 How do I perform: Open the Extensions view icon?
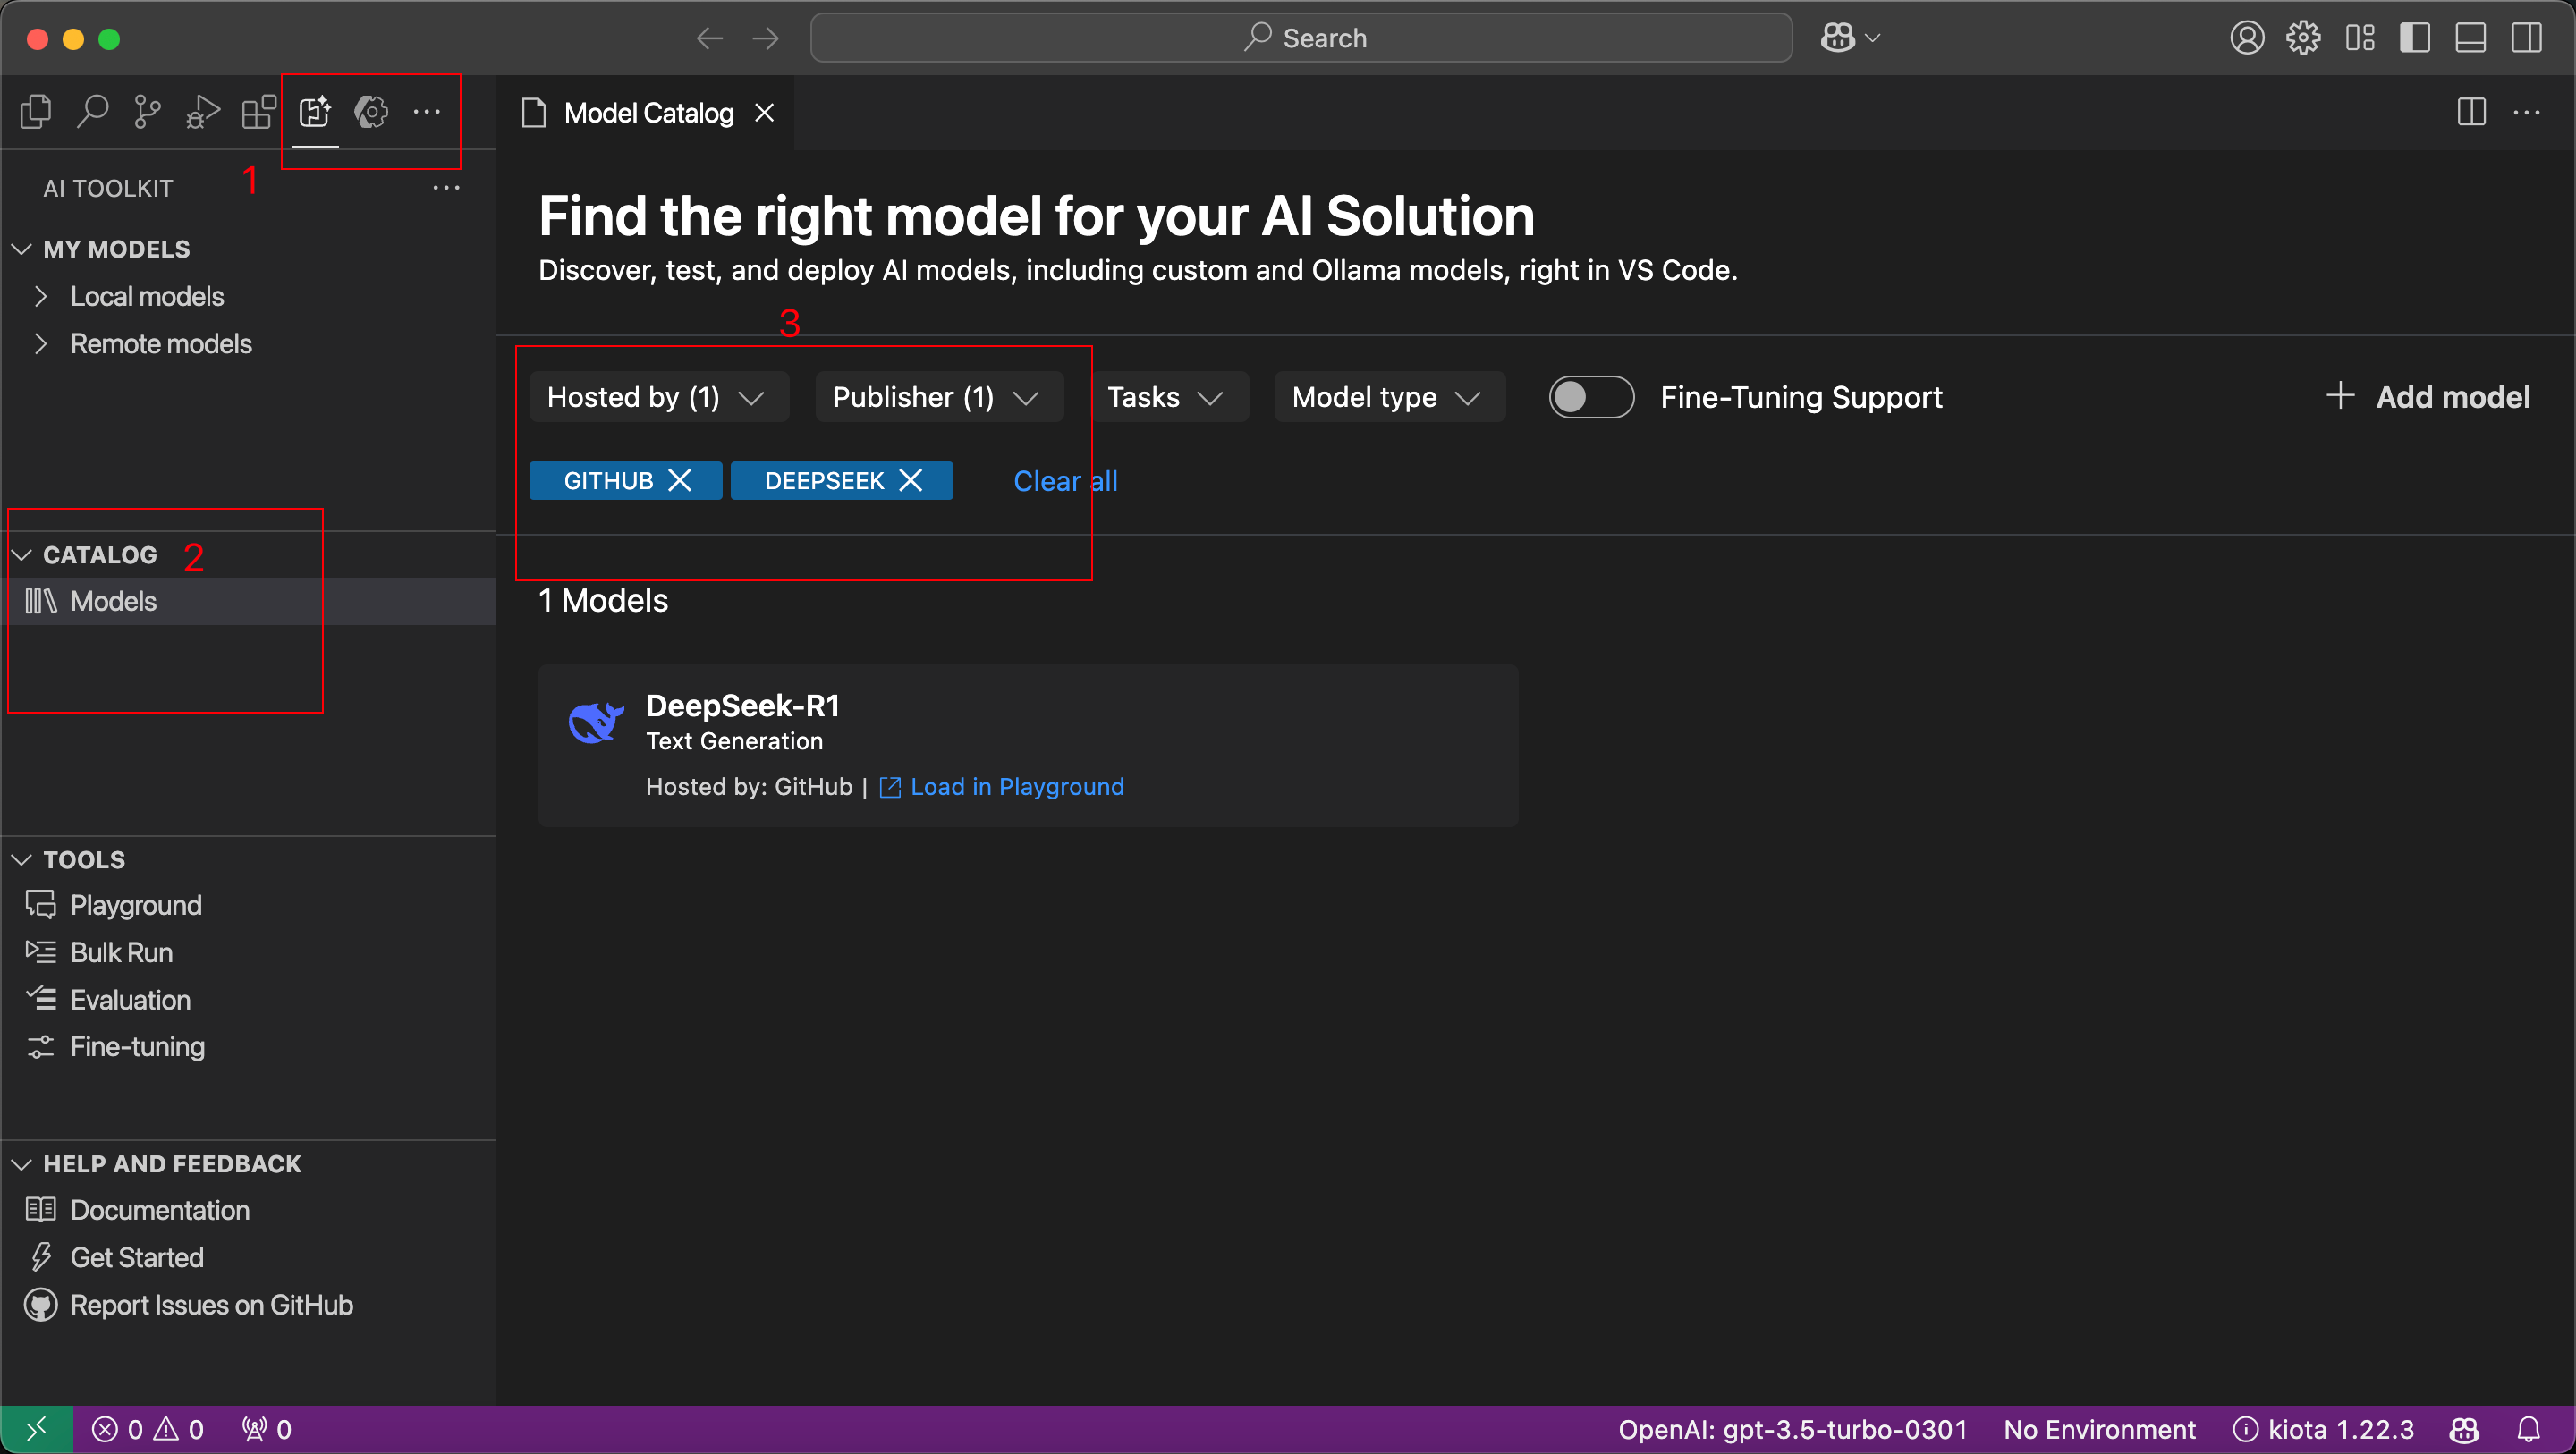[x=259, y=112]
